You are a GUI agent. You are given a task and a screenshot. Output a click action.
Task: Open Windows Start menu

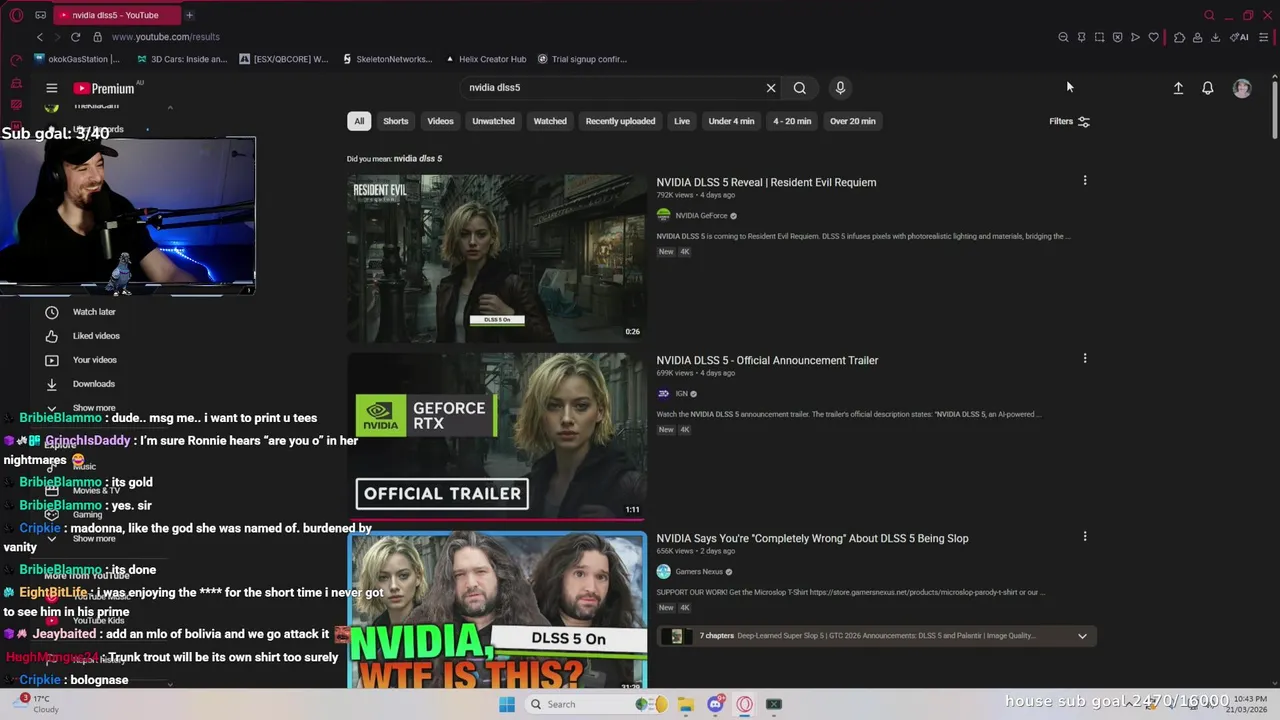[x=507, y=704]
